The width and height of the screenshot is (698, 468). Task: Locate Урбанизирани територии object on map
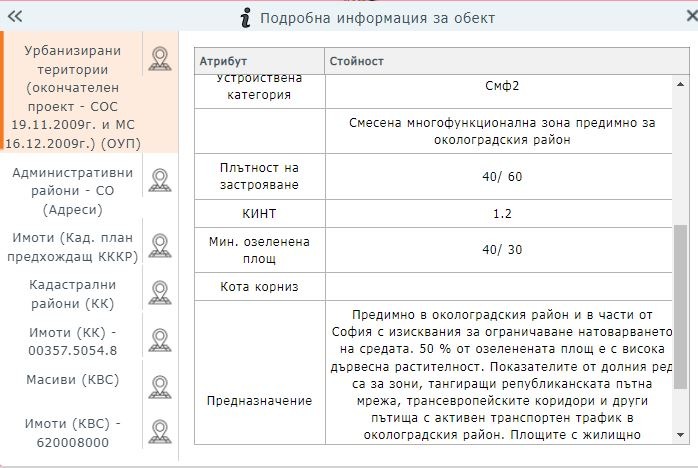[159, 59]
